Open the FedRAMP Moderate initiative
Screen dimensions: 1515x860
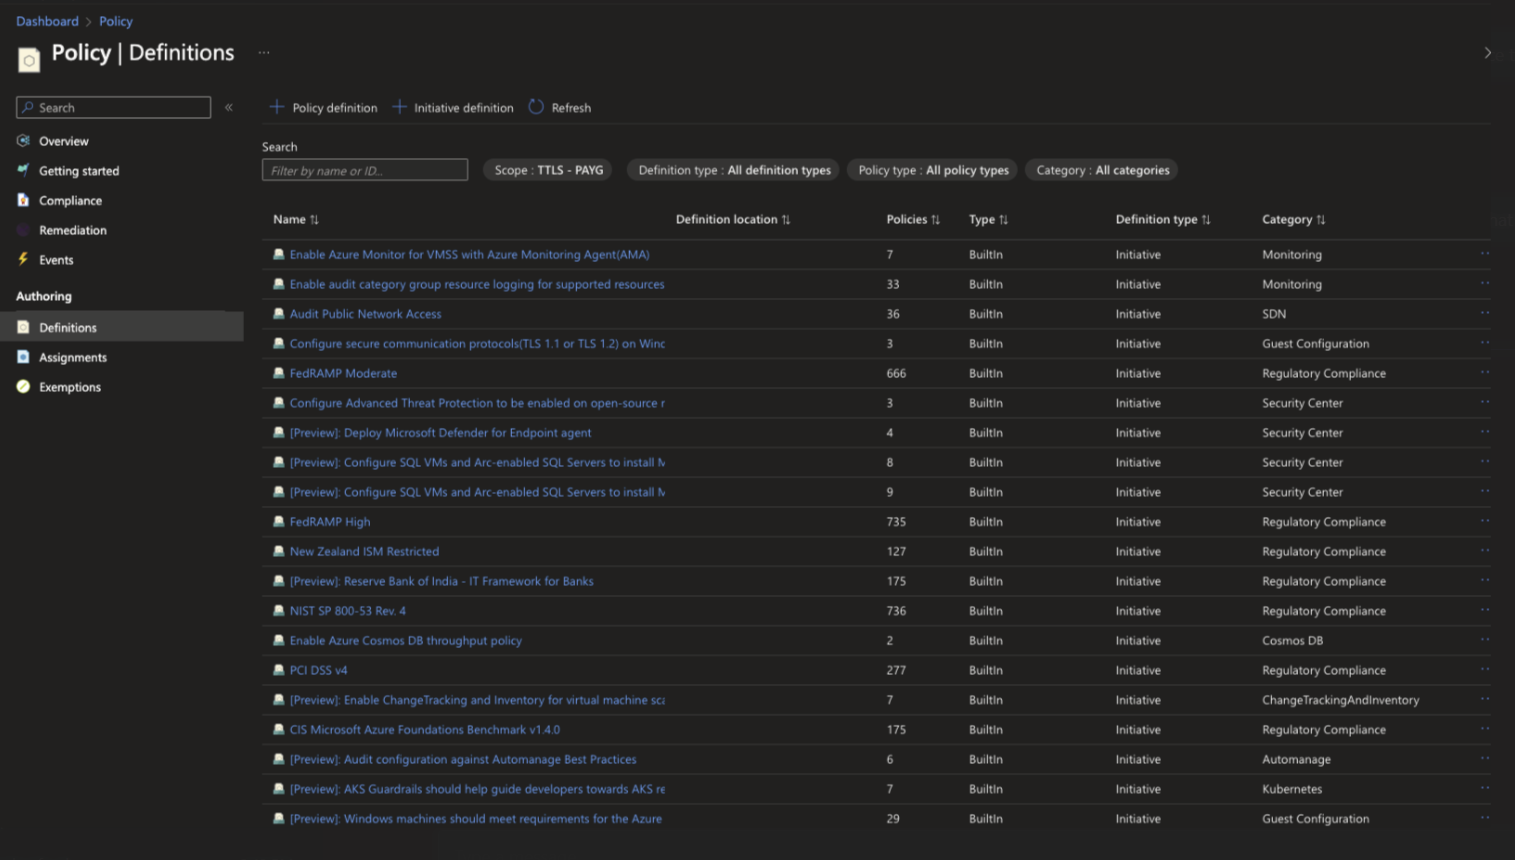coord(343,373)
